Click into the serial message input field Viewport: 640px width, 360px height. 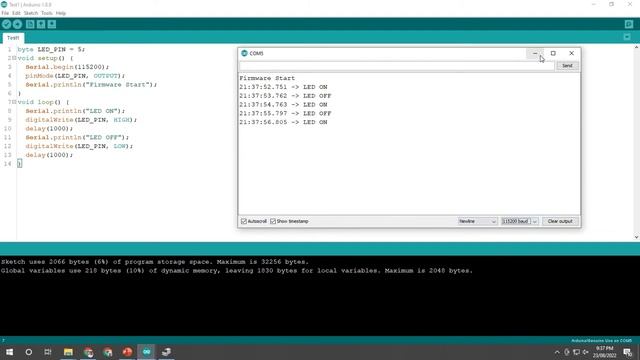pyautogui.click(x=397, y=66)
